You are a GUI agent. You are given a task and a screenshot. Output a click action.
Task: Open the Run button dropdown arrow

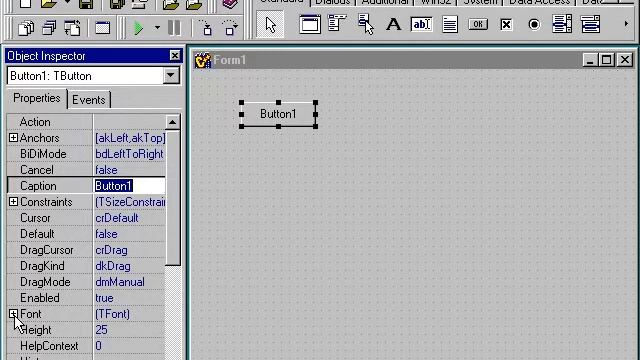157,28
